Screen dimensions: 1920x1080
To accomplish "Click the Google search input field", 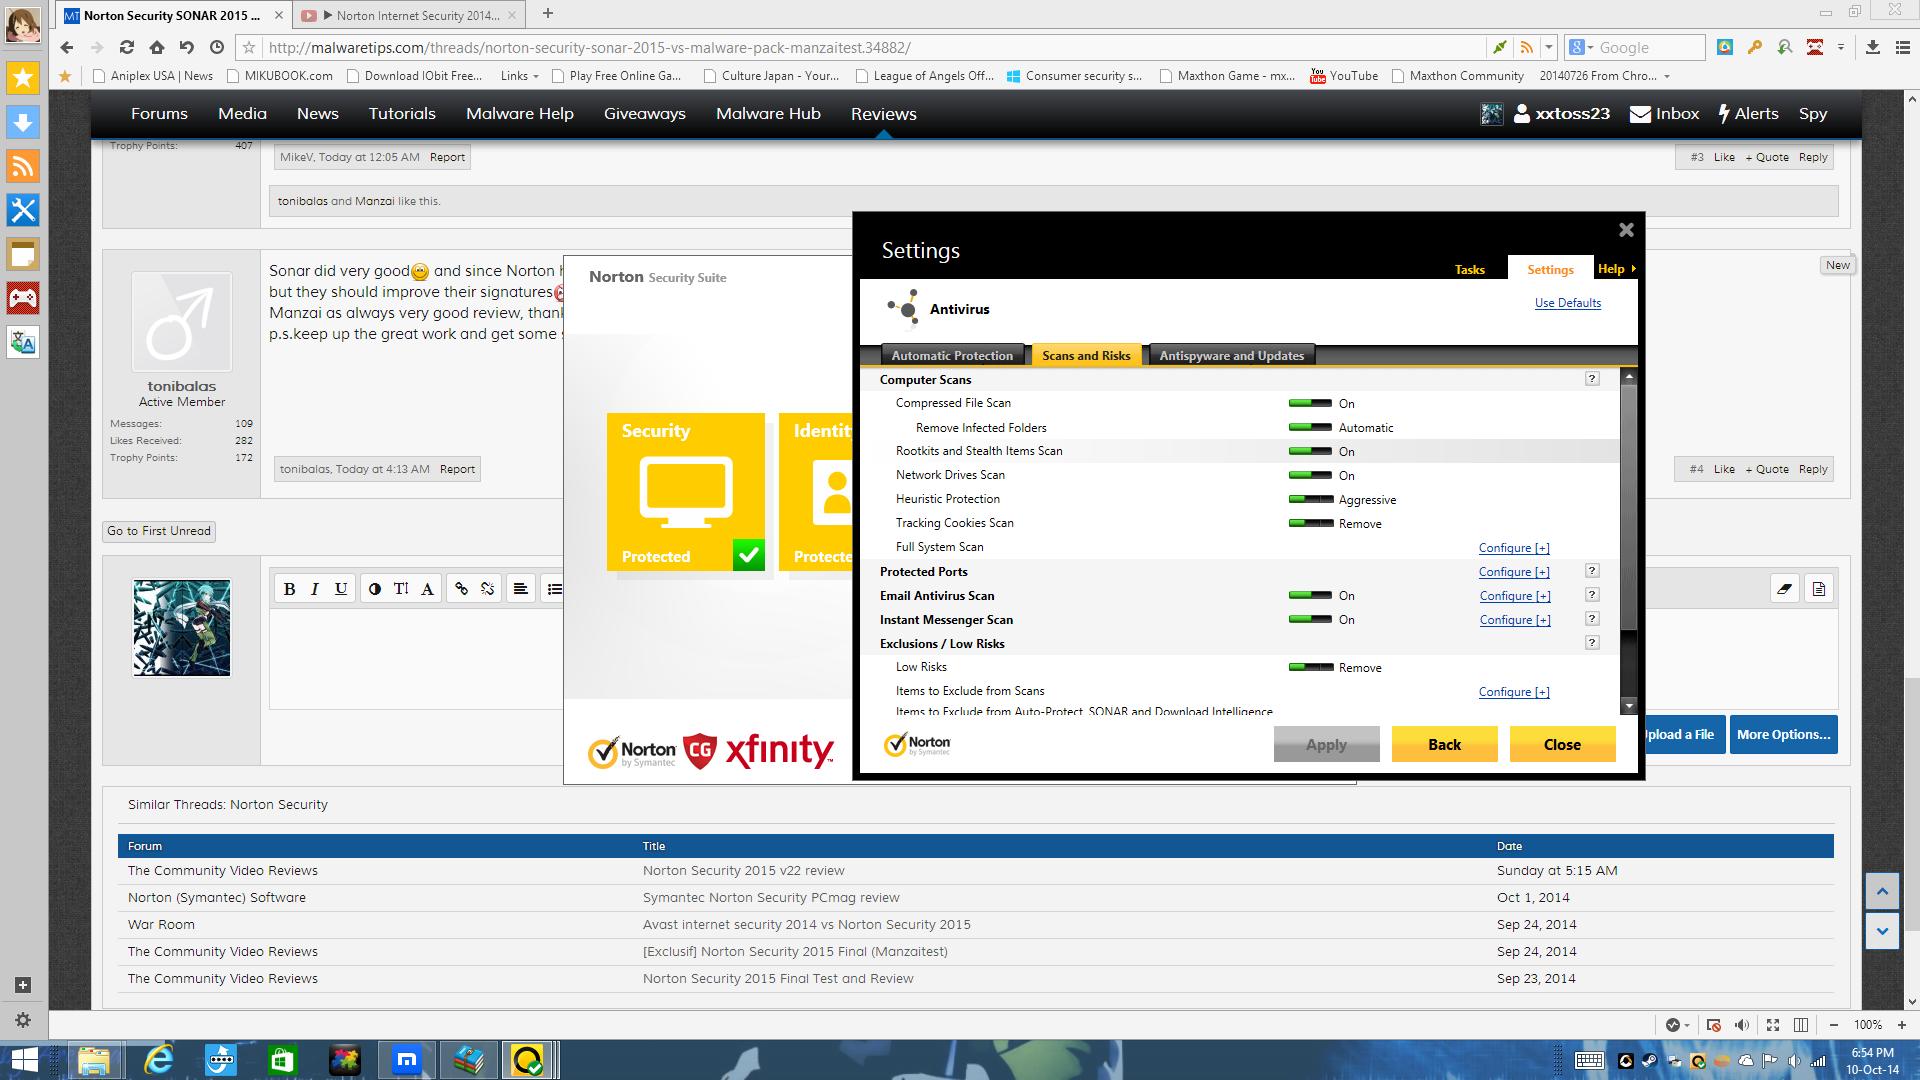I will pos(1649,47).
